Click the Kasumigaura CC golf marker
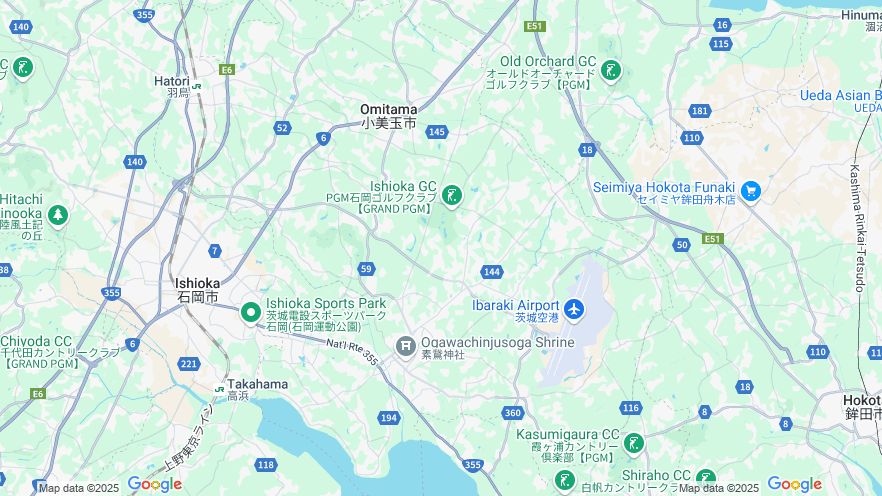 pyautogui.click(x=634, y=444)
